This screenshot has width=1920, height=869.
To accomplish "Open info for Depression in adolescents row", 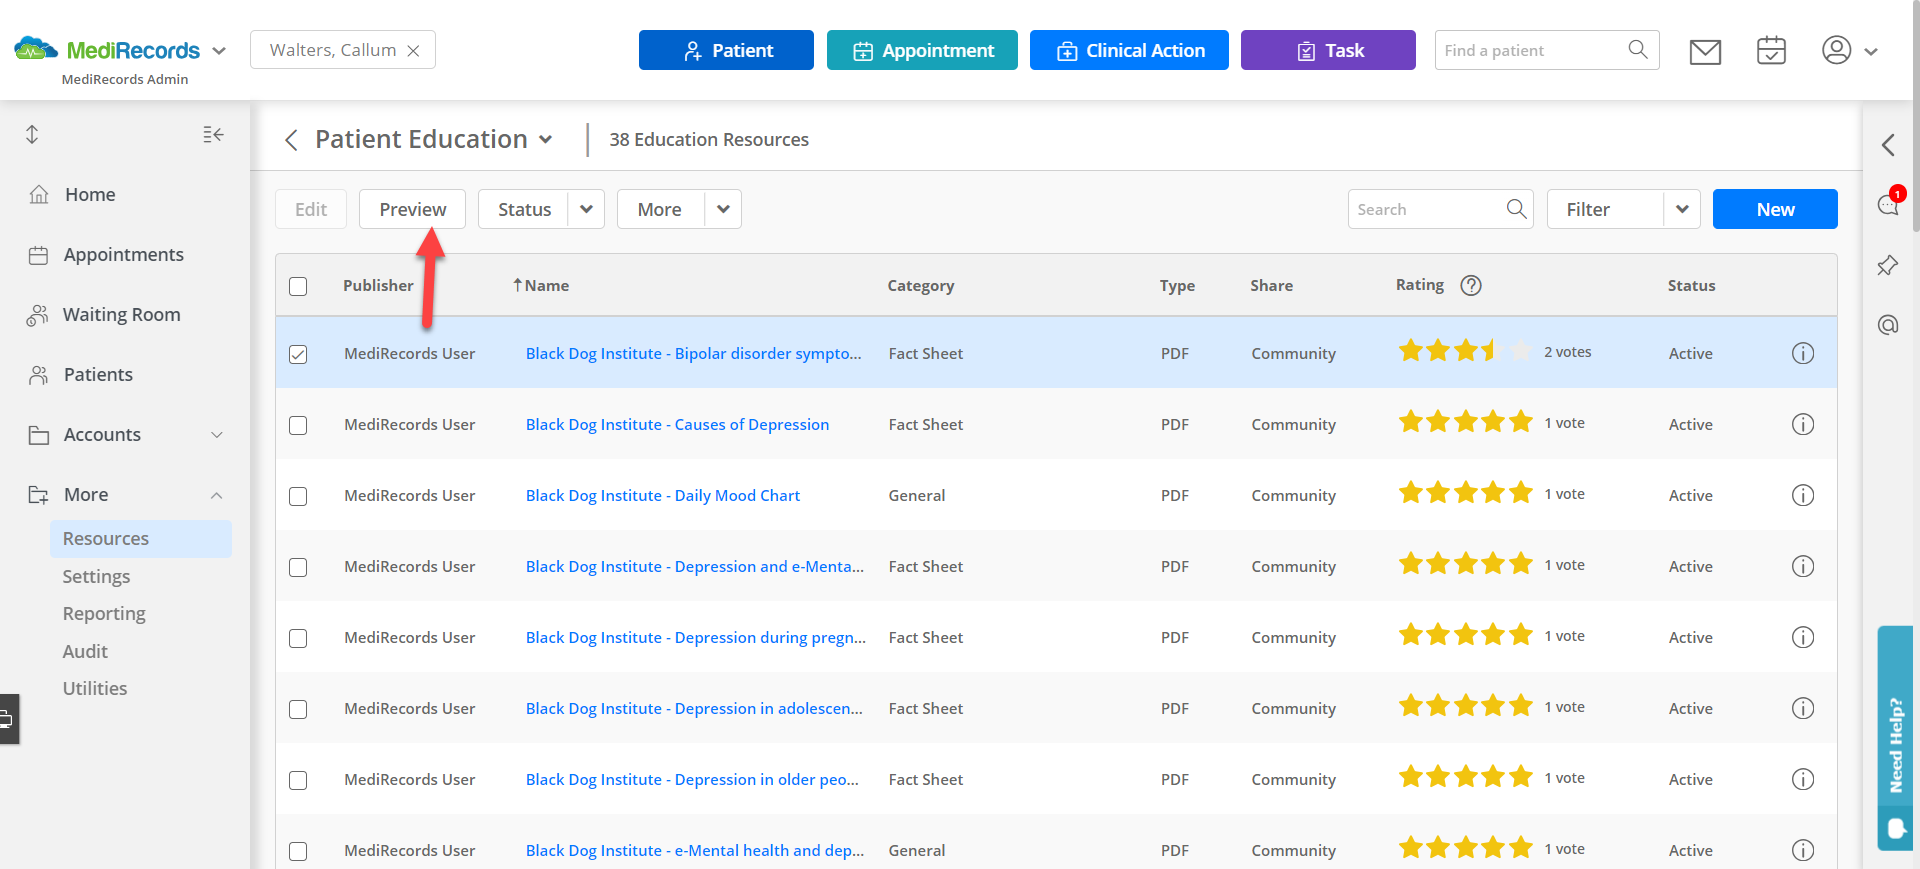I will (1803, 708).
